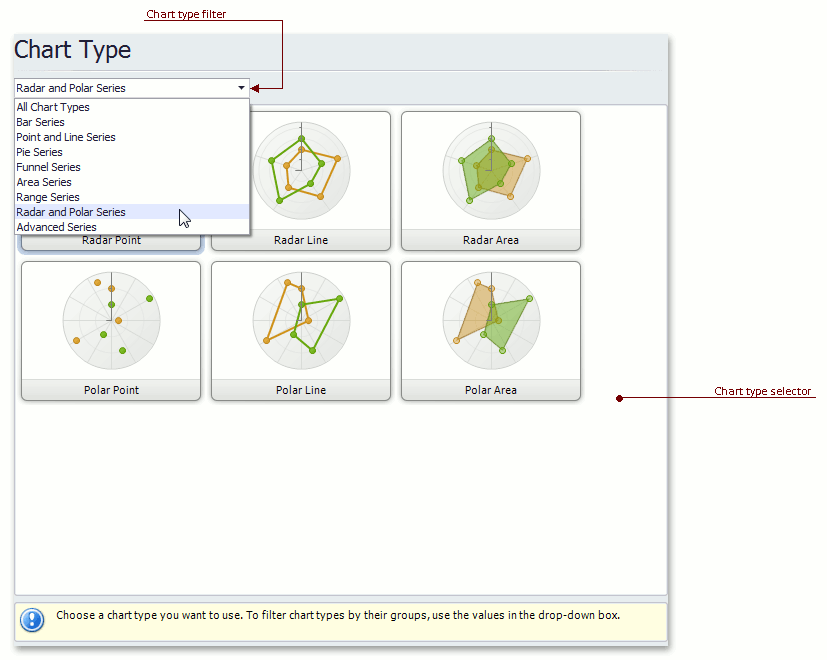Choose the Polar Area chart icon
The width and height of the screenshot is (827, 660).
pyautogui.click(x=491, y=320)
